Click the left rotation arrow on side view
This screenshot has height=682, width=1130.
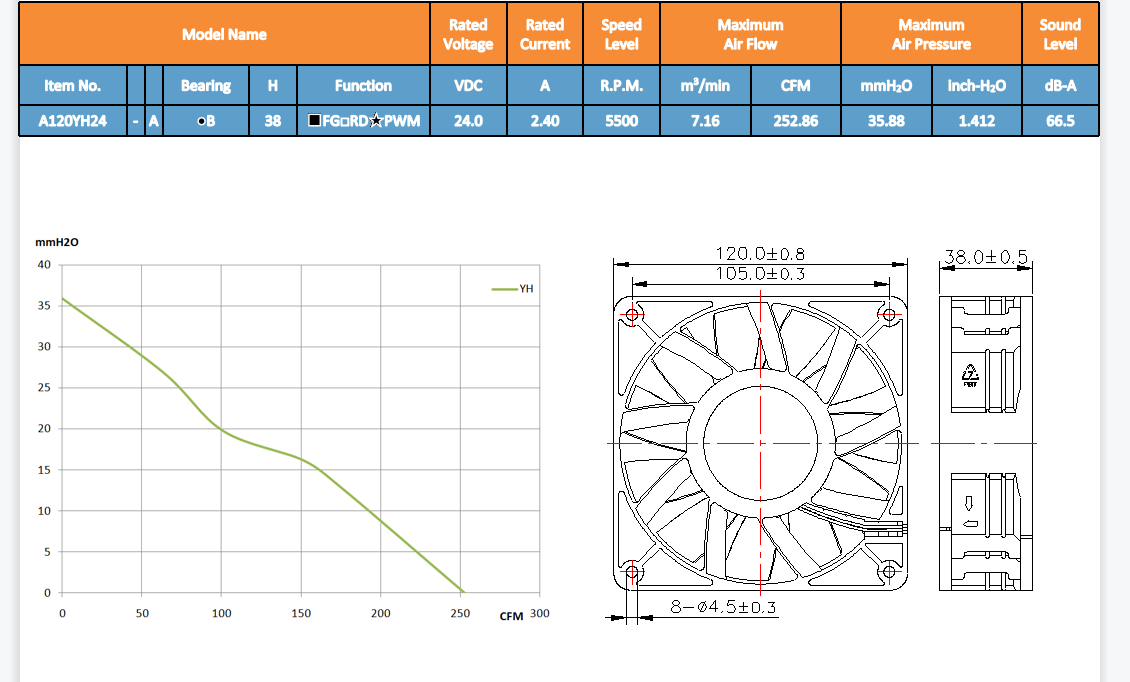[969, 522]
